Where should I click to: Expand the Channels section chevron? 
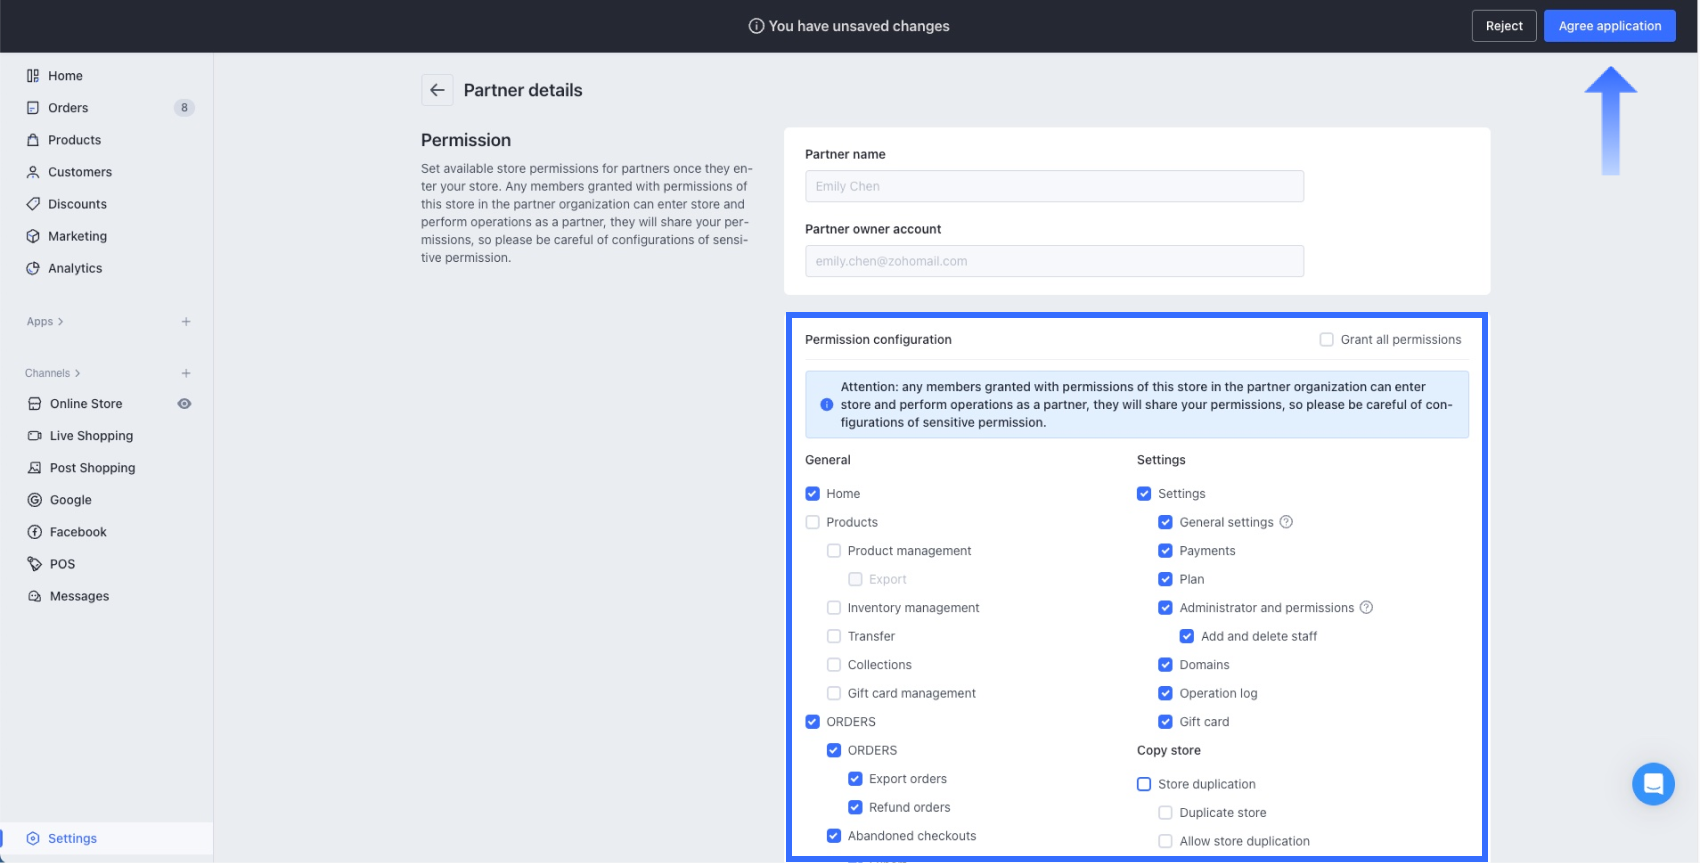click(x=77, y=373)
